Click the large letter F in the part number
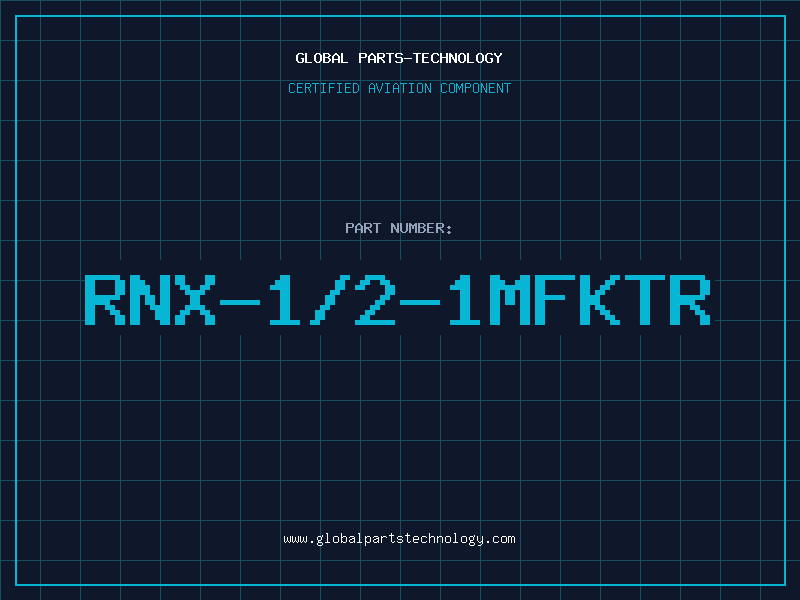 point(555,299)
